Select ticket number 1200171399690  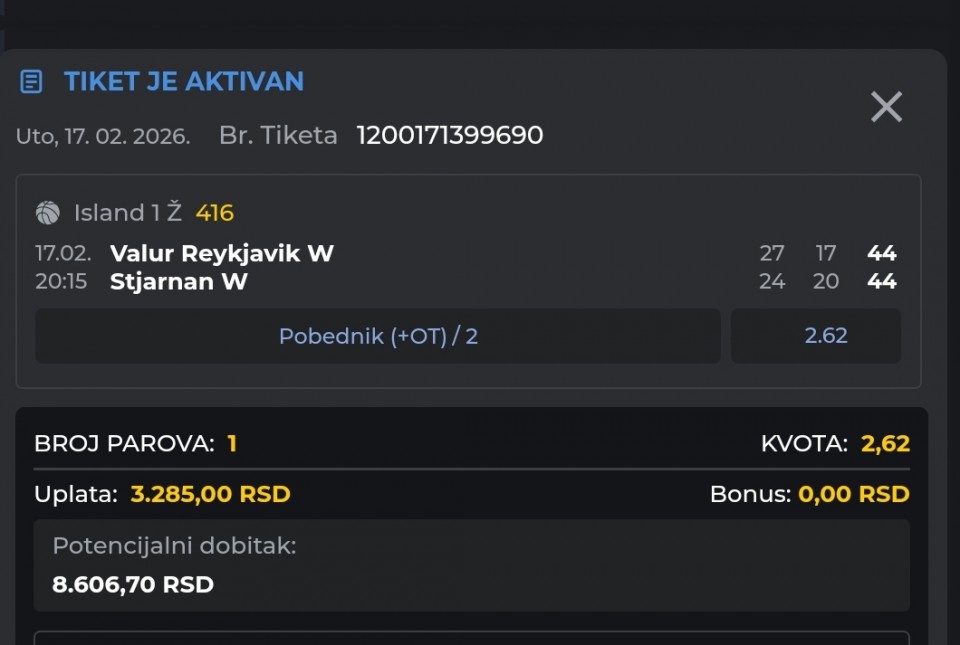point(450,136)
